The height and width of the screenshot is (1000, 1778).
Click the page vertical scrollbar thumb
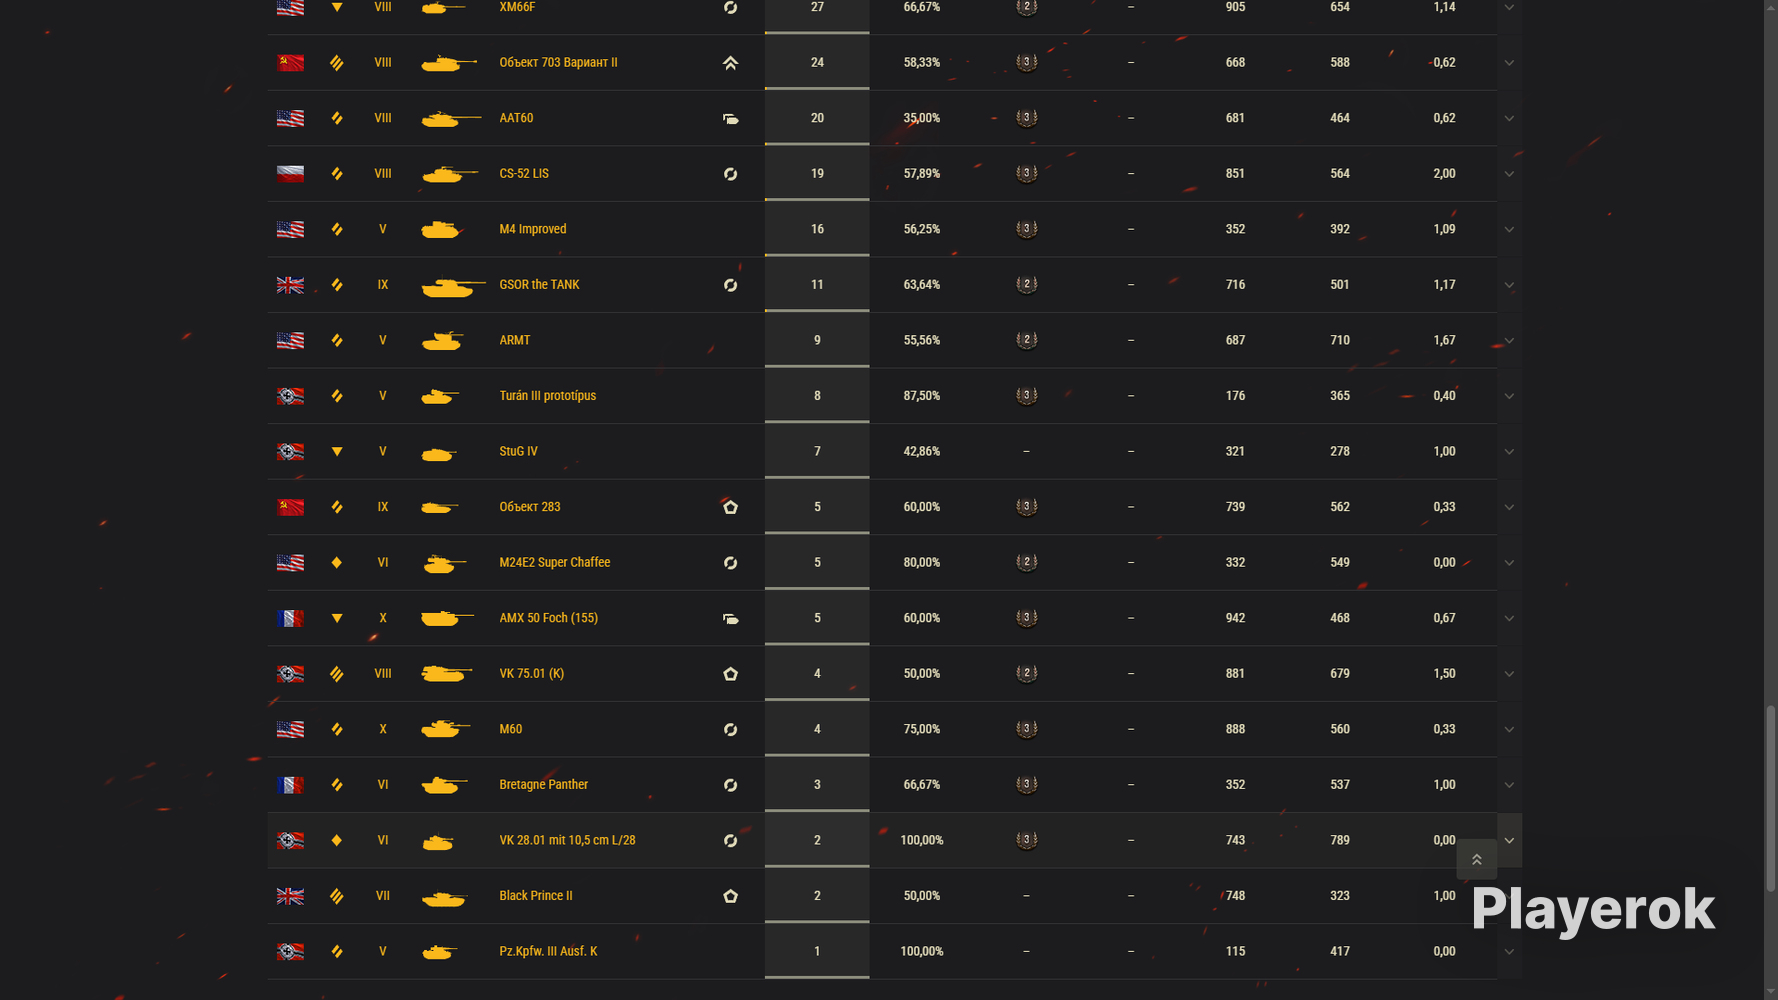[1771, 798]
